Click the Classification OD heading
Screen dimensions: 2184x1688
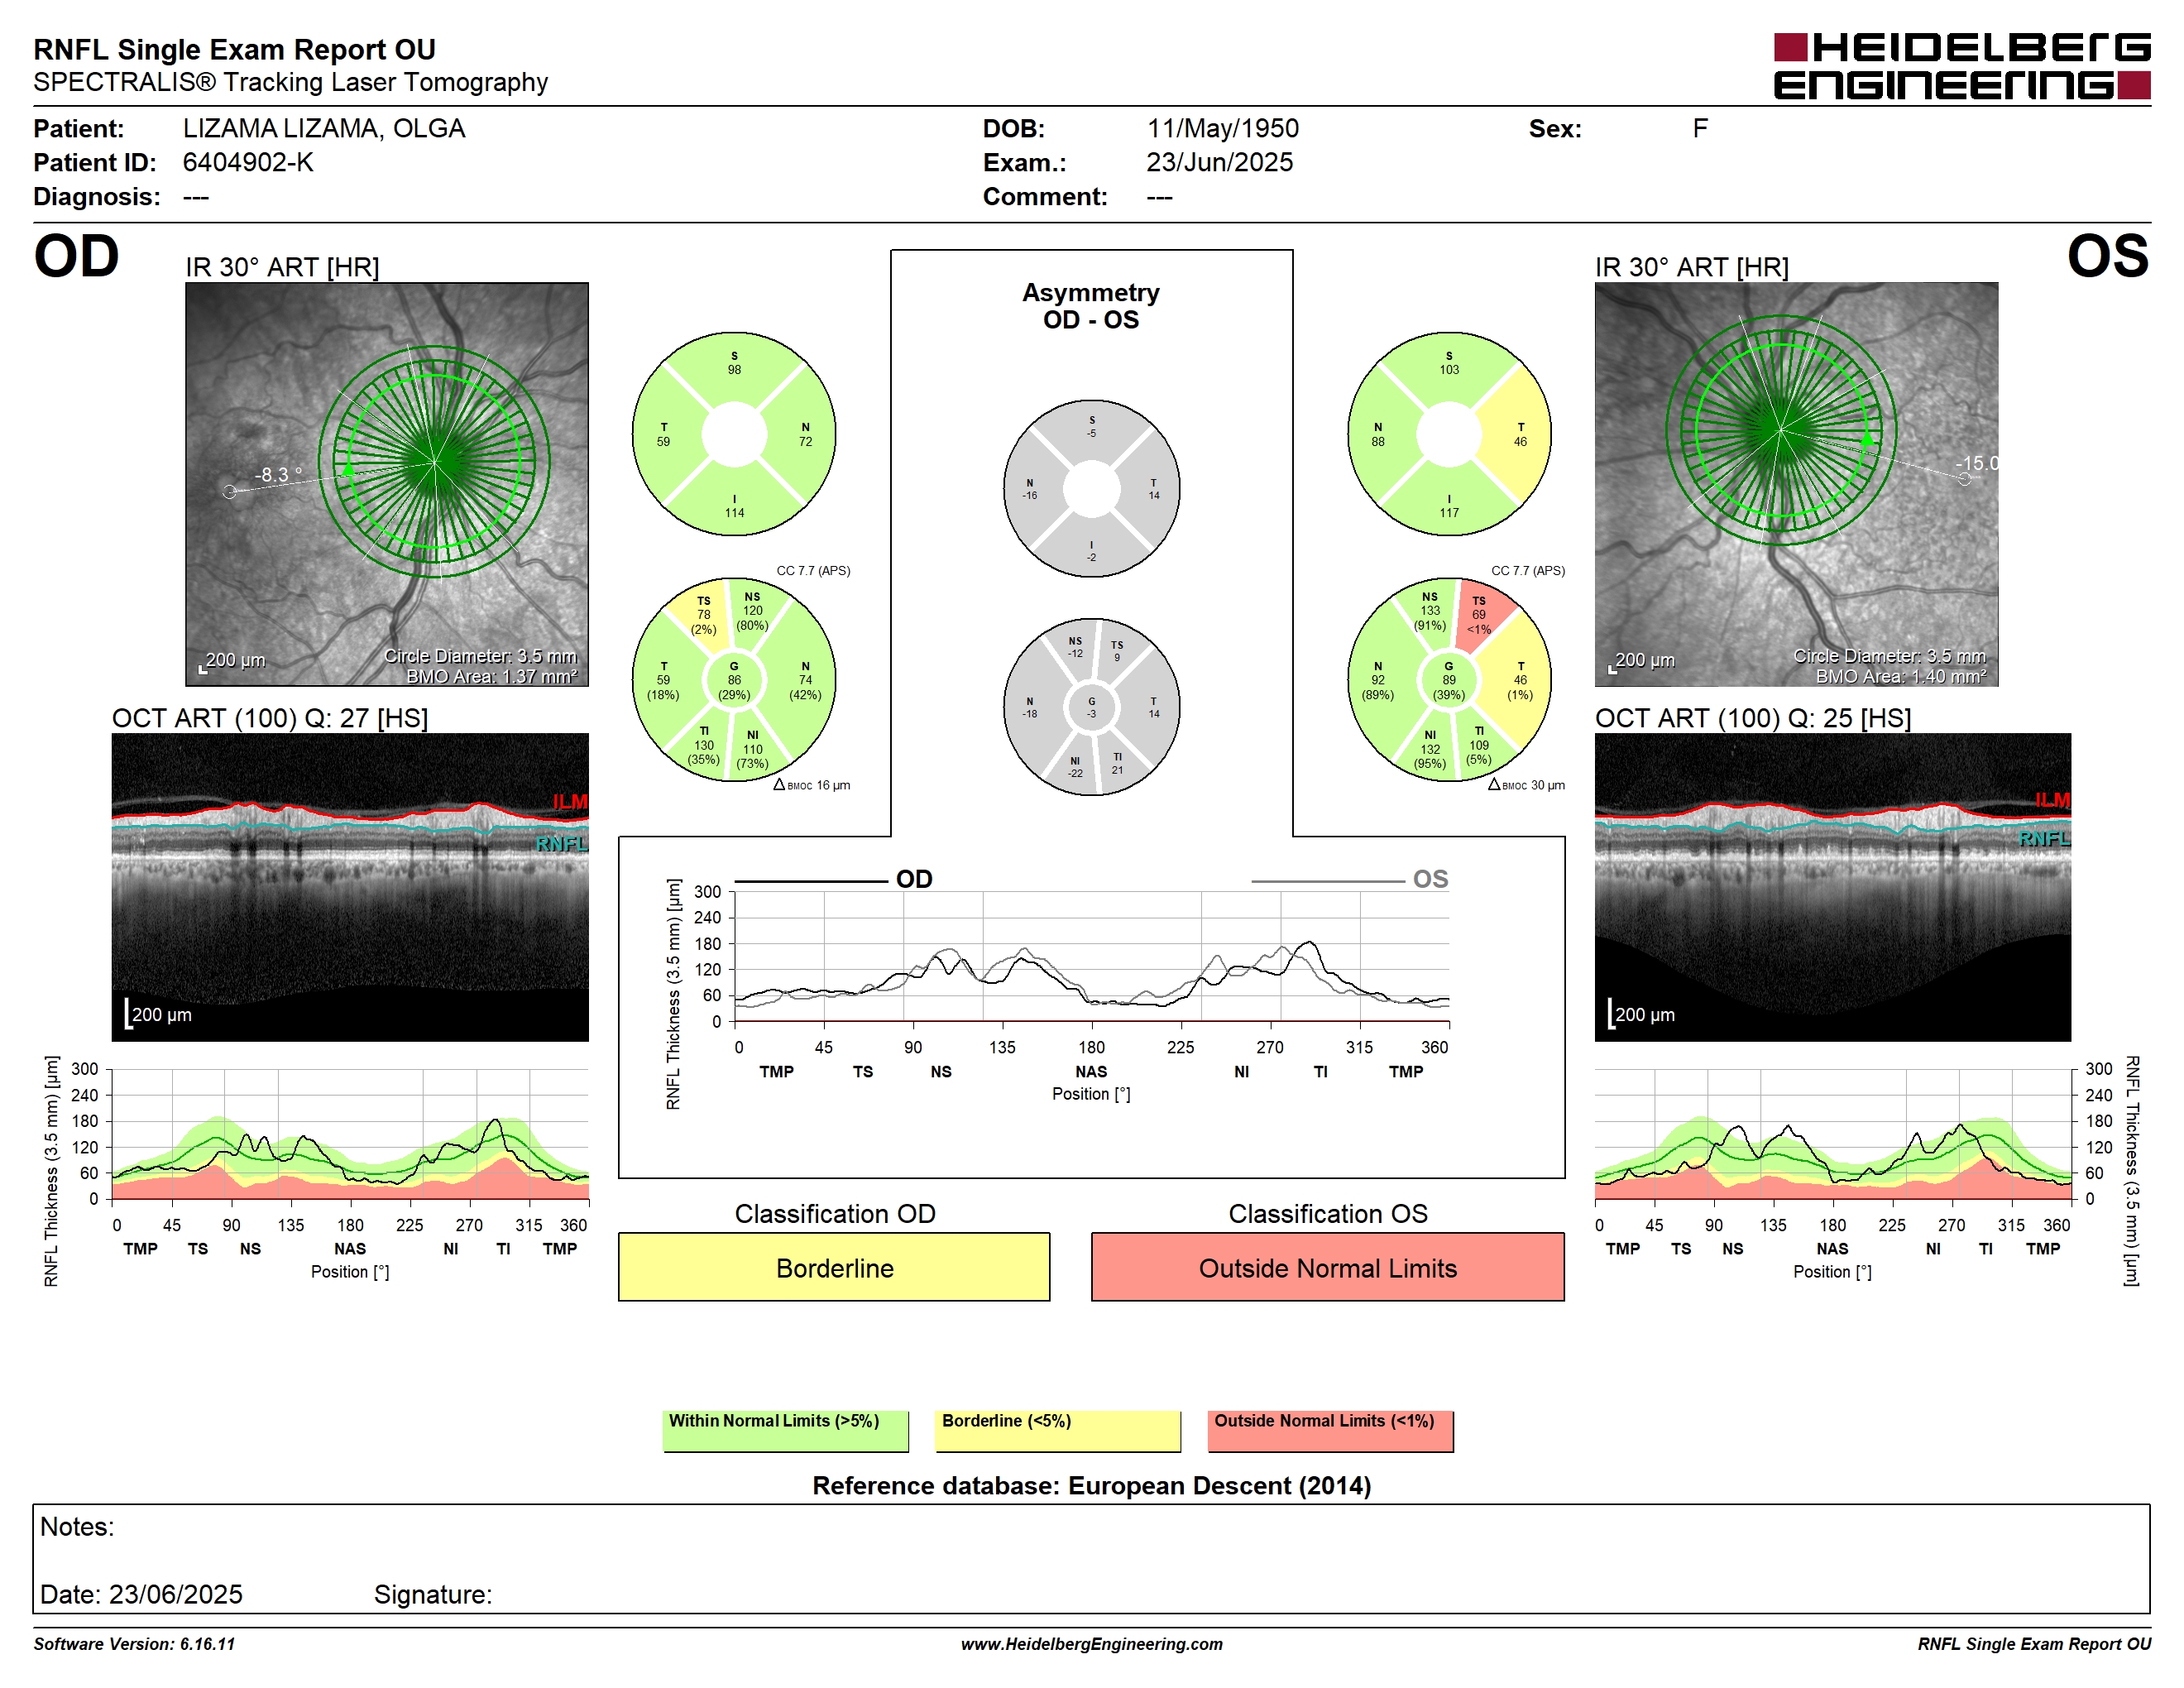click(835, 1214)
